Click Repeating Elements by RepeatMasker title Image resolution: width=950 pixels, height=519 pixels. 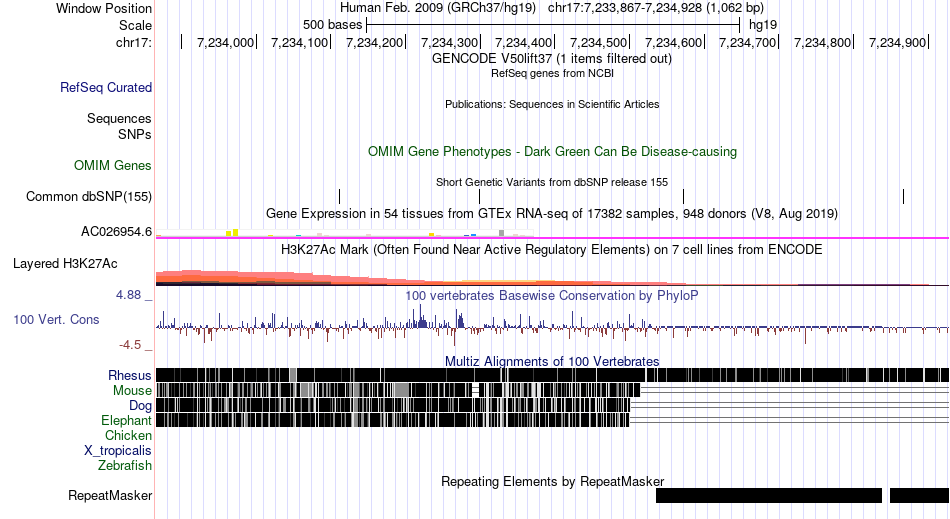tap(552, 481)
